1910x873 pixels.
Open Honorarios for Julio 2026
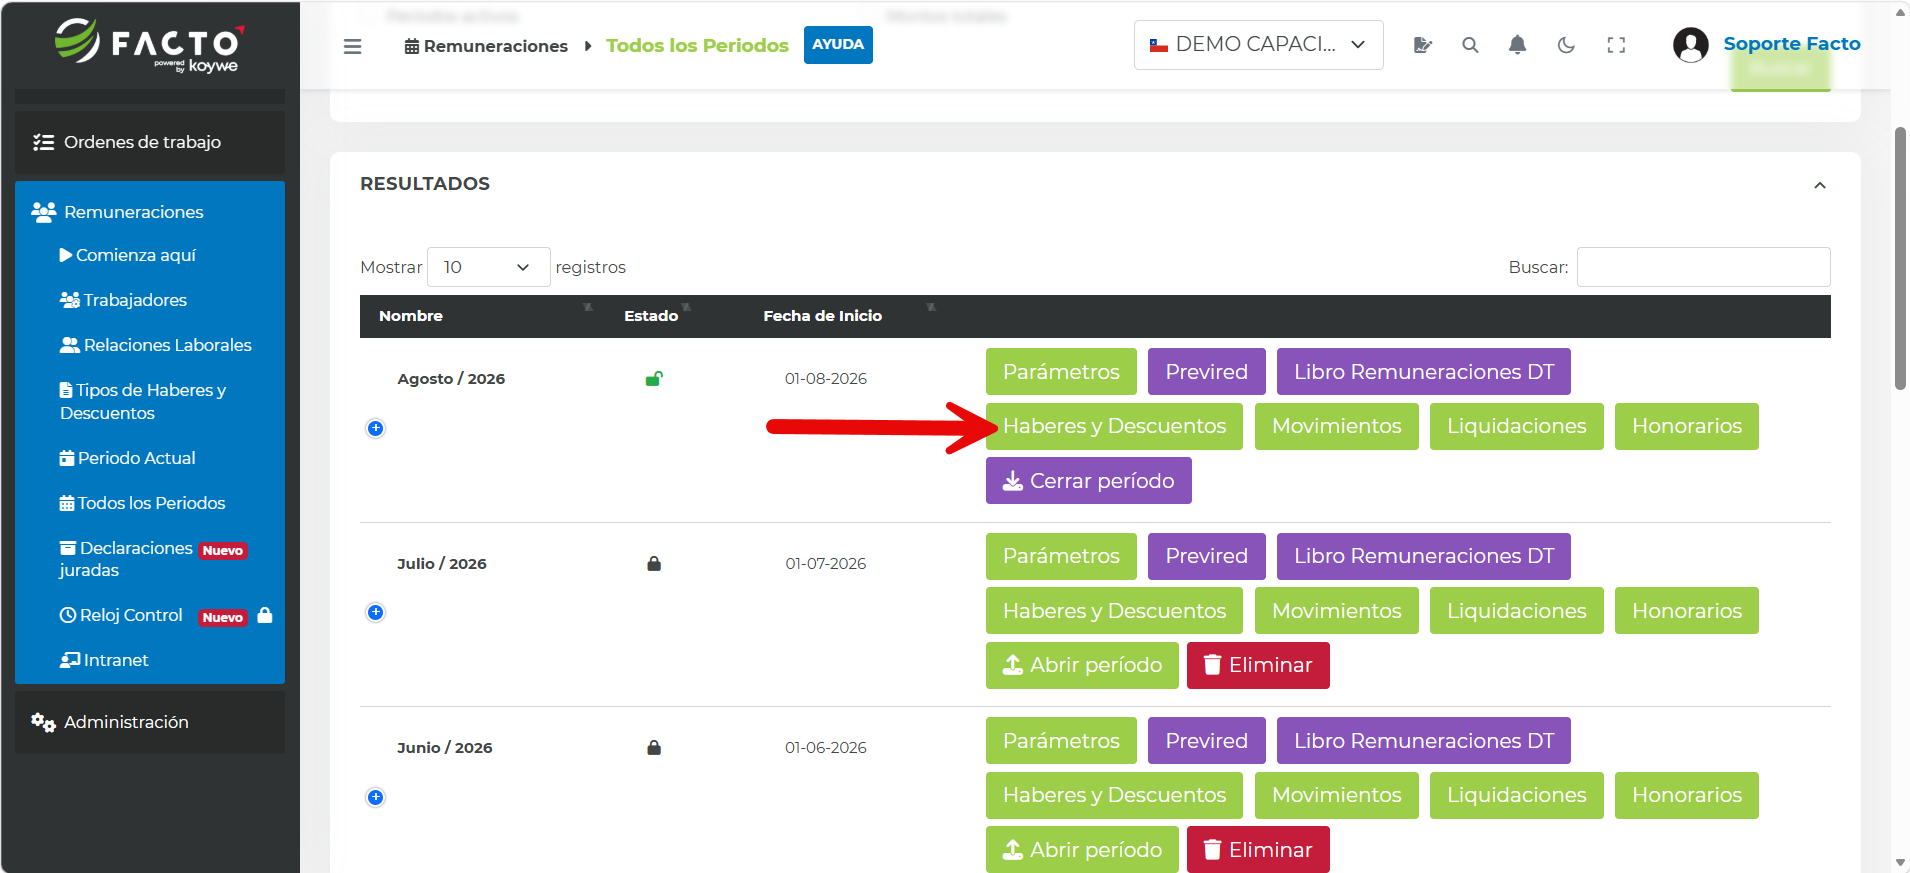click(x=1687, y=611)
